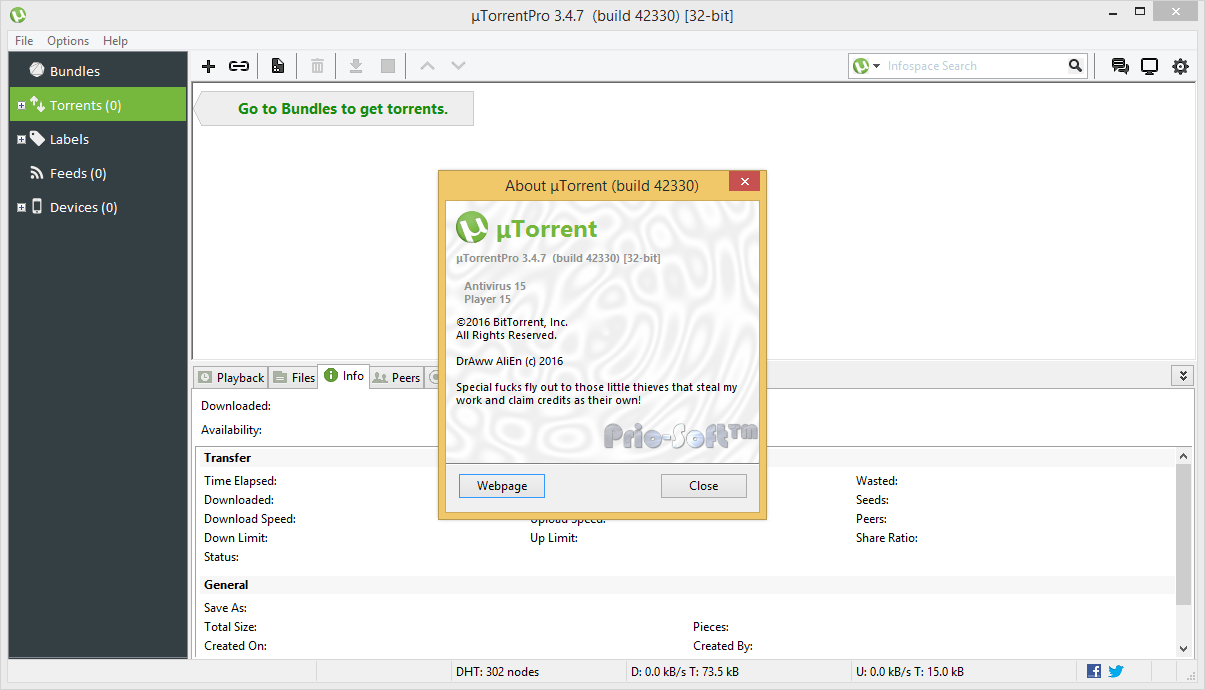Click the uTorrent logo in About dialog
This screenshot has height=690, width=1205.
pyautogui.click(x=472, y=228)
